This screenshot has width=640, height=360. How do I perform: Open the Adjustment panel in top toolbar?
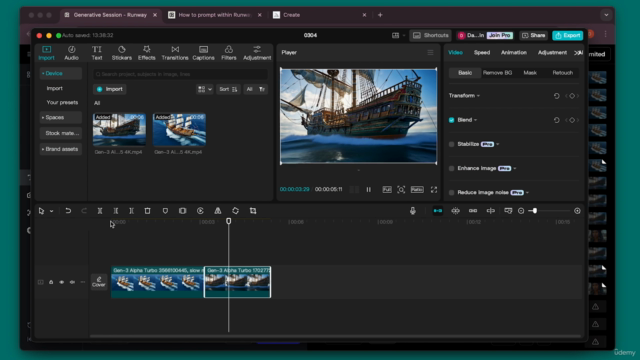coord(257,53)
